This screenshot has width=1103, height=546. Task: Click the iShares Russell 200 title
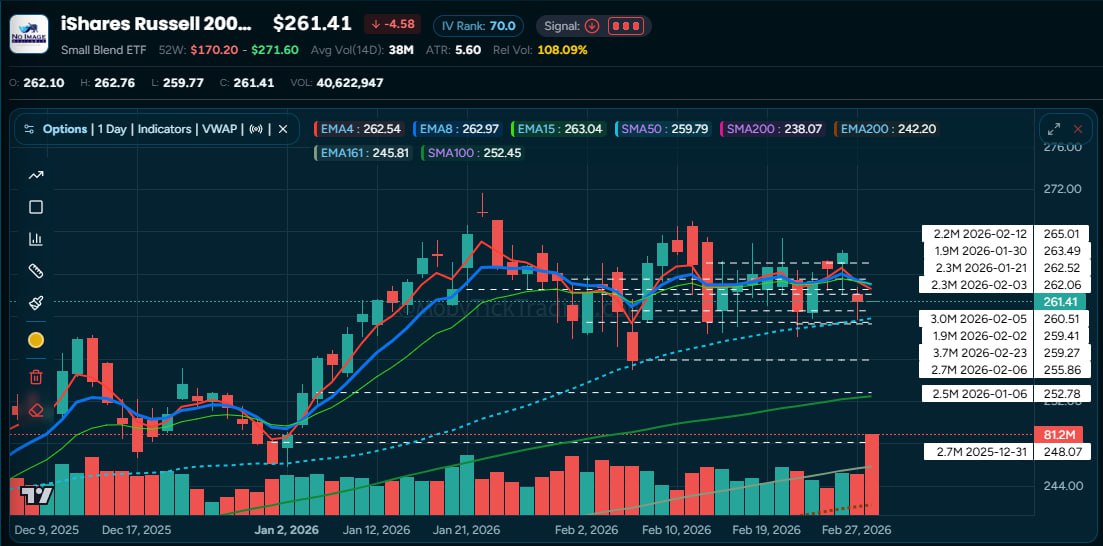pos(156,24)
